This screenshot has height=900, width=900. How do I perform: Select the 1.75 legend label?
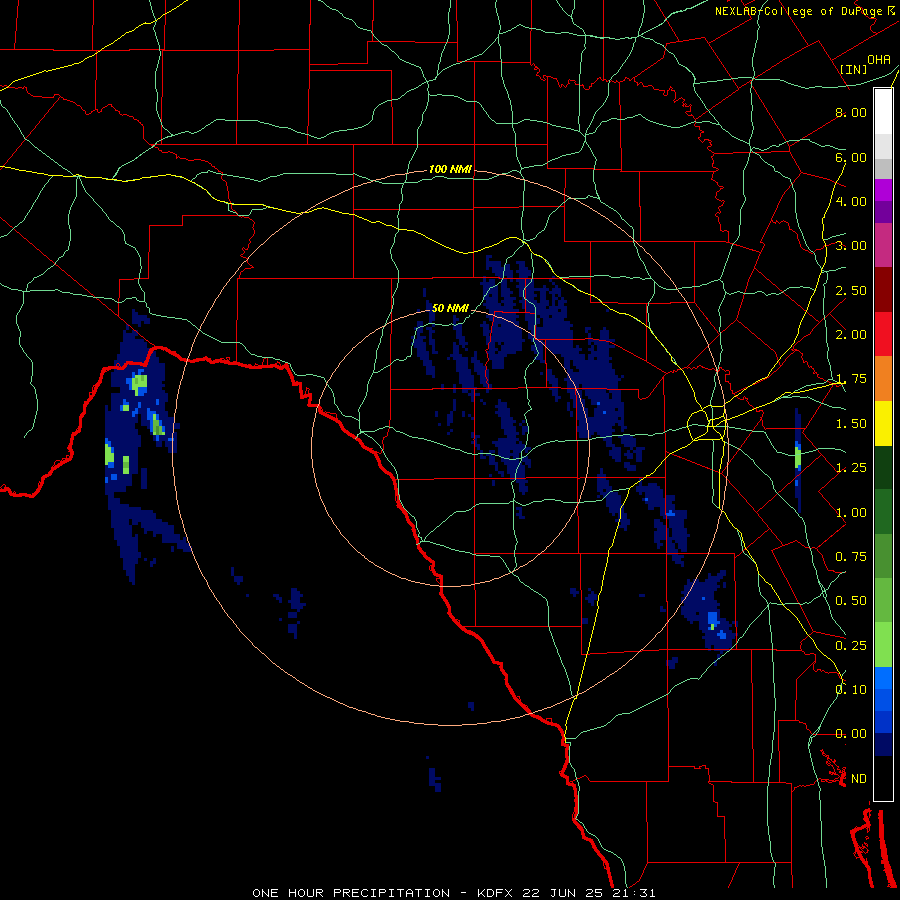pos(851,379)
